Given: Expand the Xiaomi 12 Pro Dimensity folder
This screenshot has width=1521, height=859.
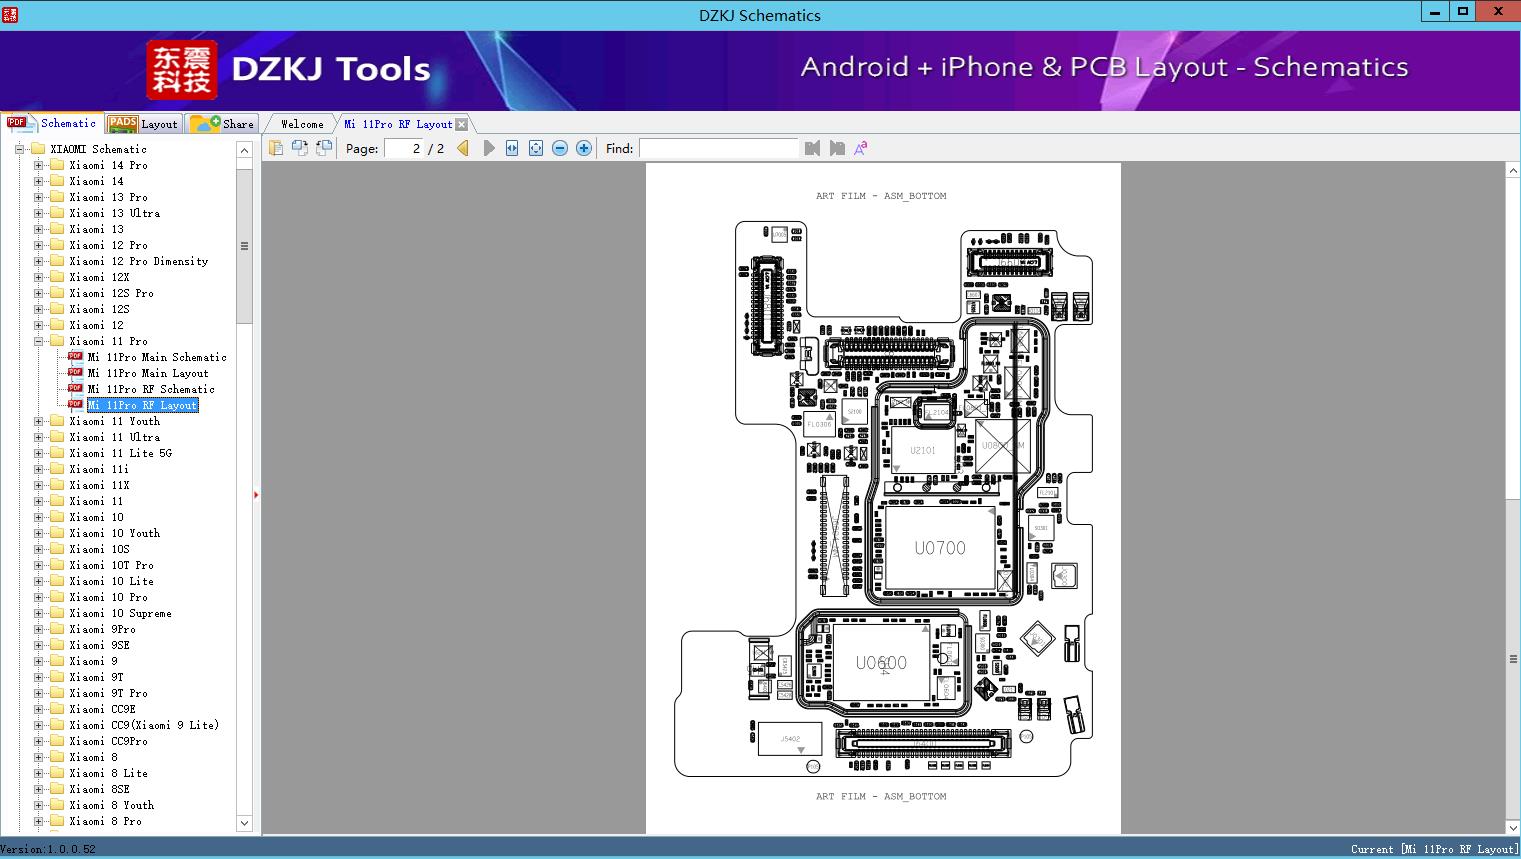Looking at the screenshot, I should [x=39, y=261].
